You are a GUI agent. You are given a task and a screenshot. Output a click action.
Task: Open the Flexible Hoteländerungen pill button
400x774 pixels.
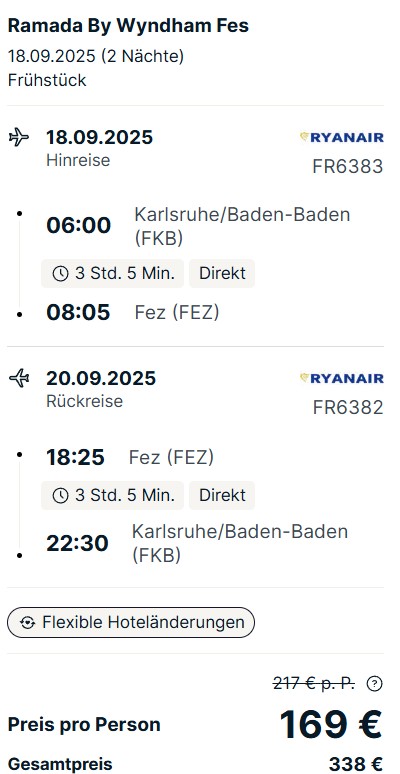(x=131, y=622)
